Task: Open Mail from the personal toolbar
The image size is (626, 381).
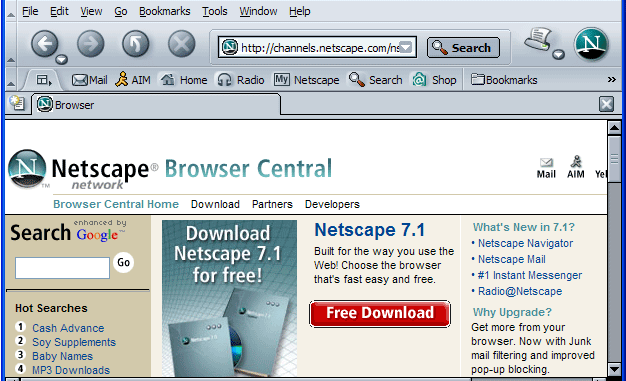Action: 89,80
